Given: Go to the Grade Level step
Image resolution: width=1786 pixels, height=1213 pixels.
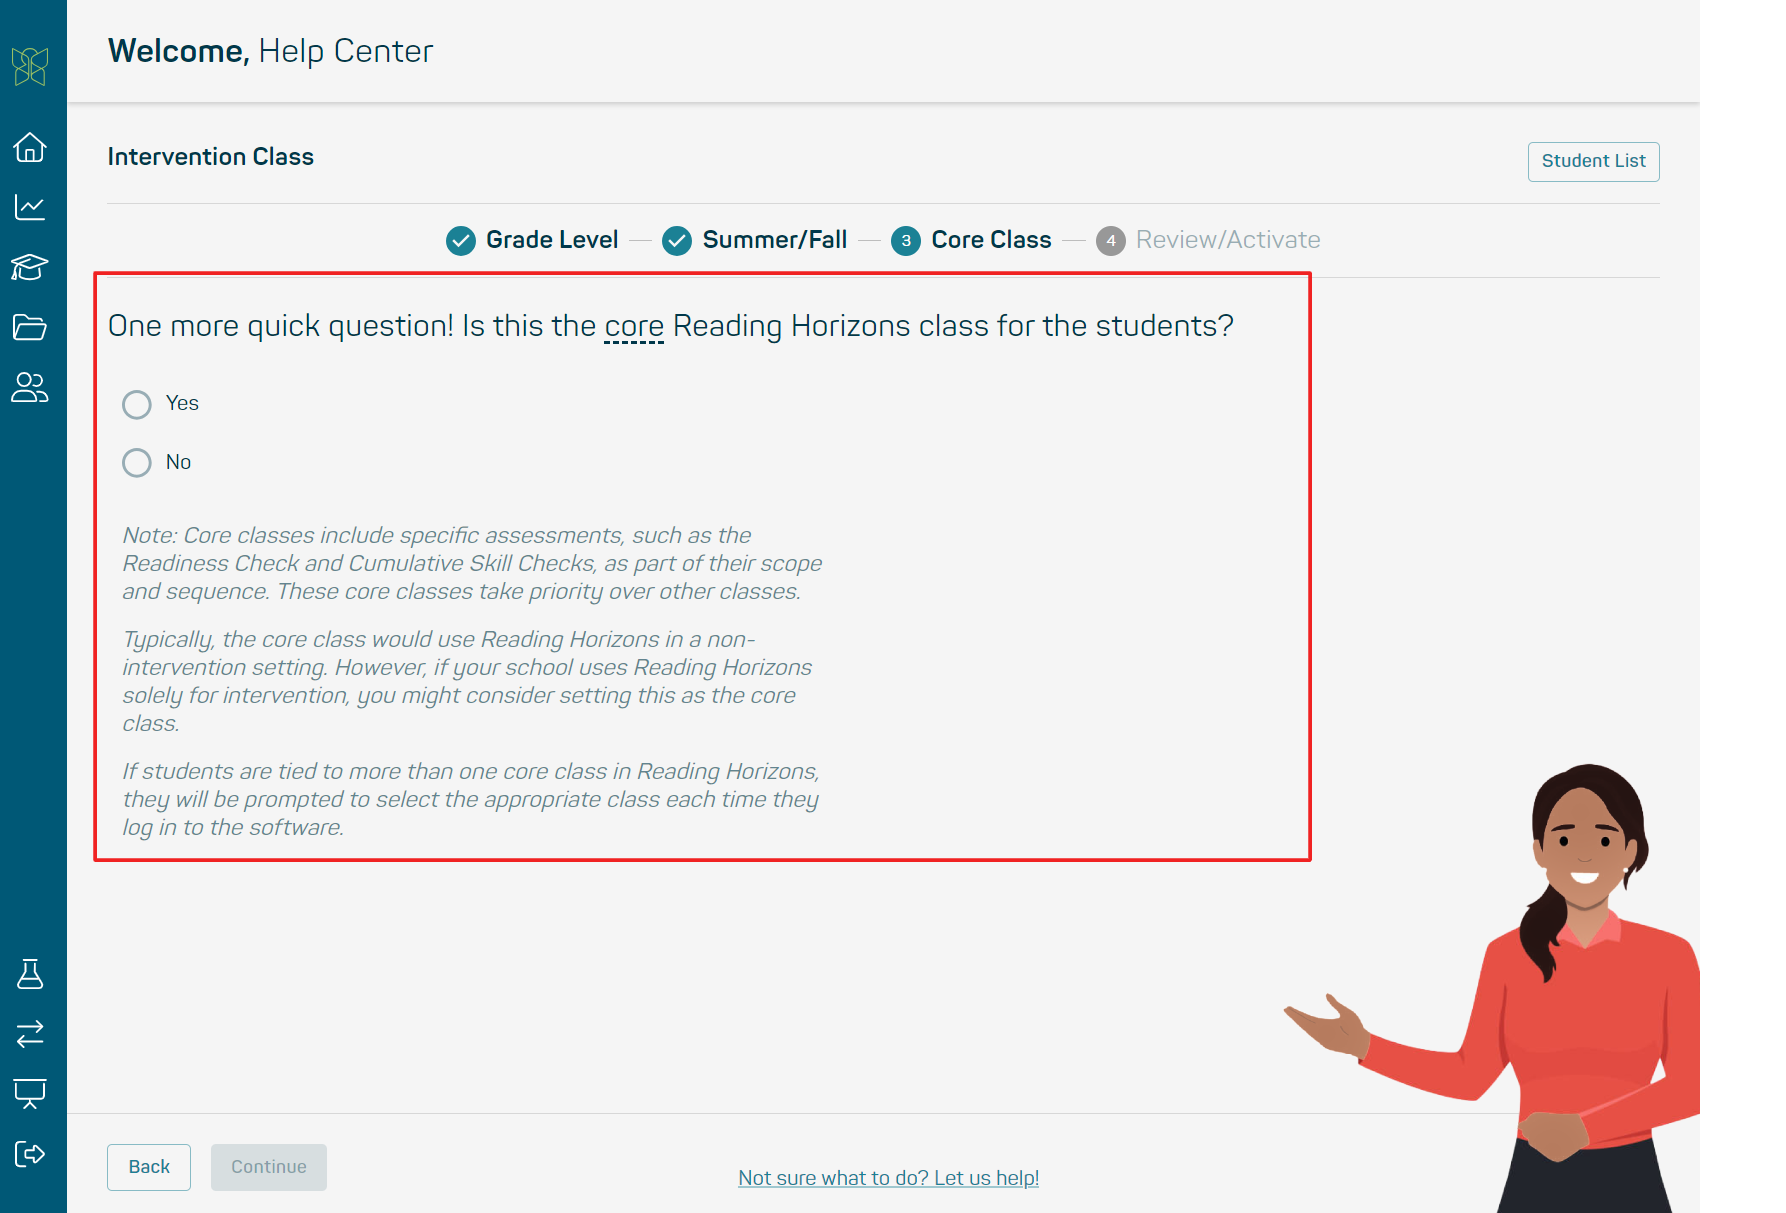Looking at the screenshot, I should [x=532, y=240].
